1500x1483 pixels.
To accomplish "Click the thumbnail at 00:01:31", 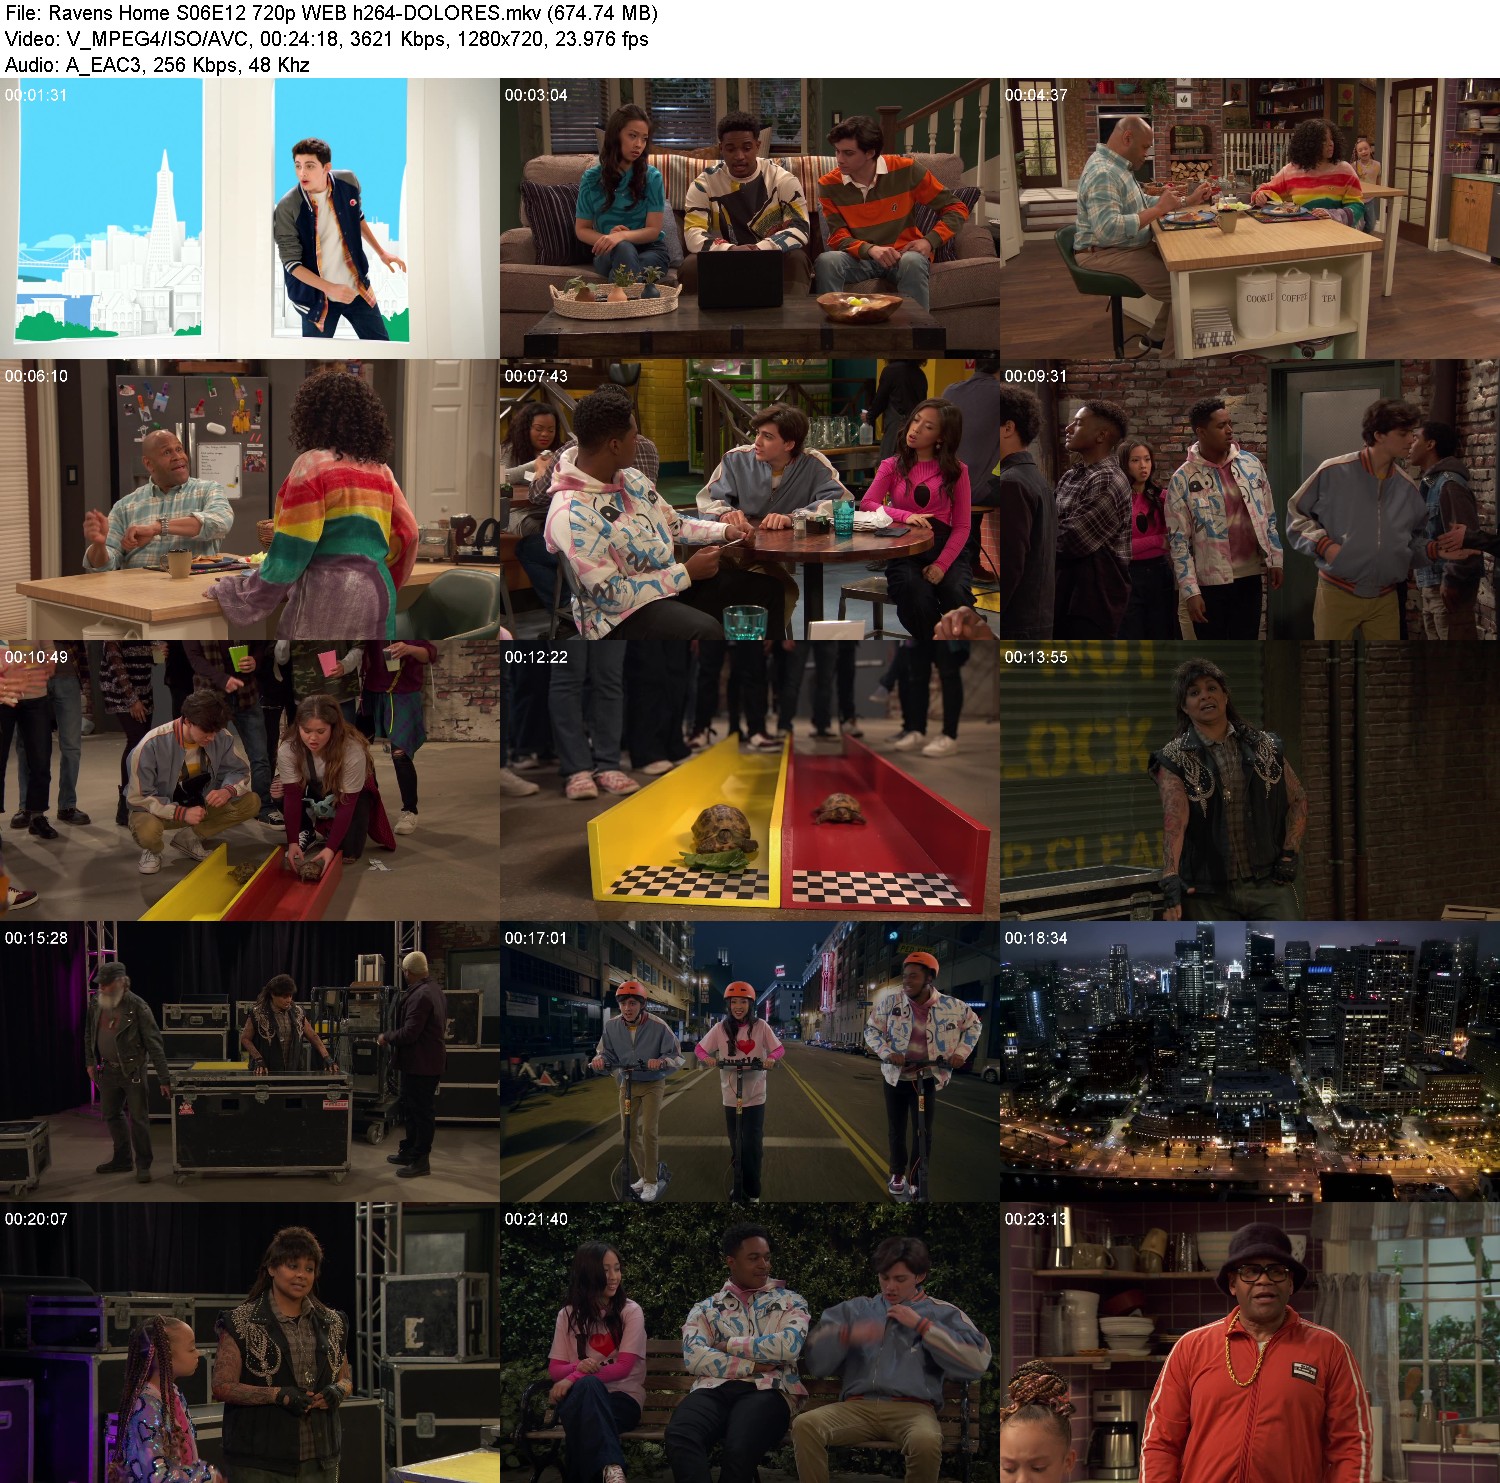I will click(250, 219).
